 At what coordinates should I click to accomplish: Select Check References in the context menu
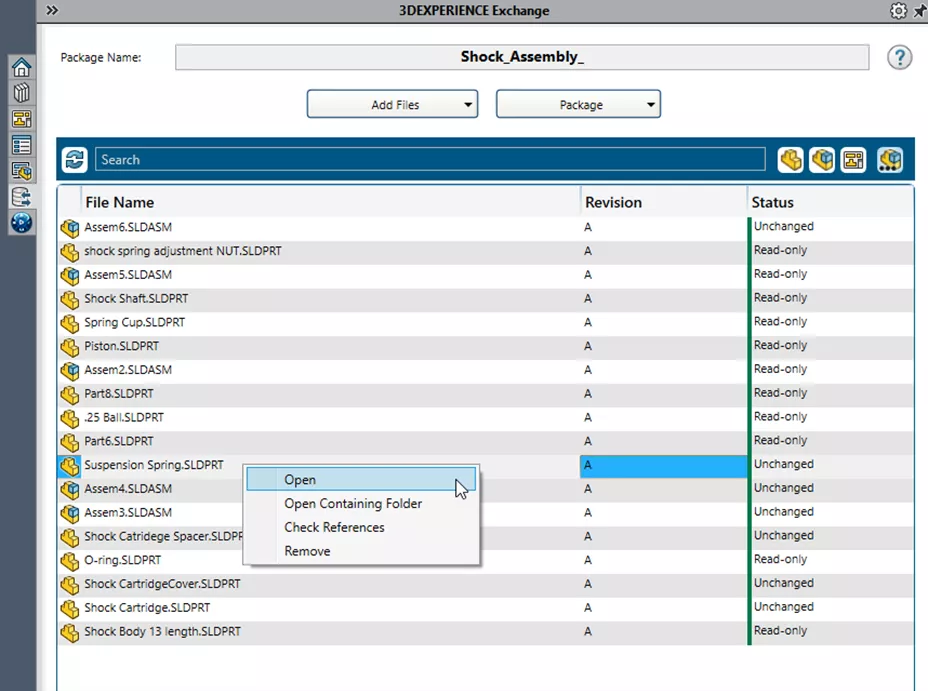point(334,527)
